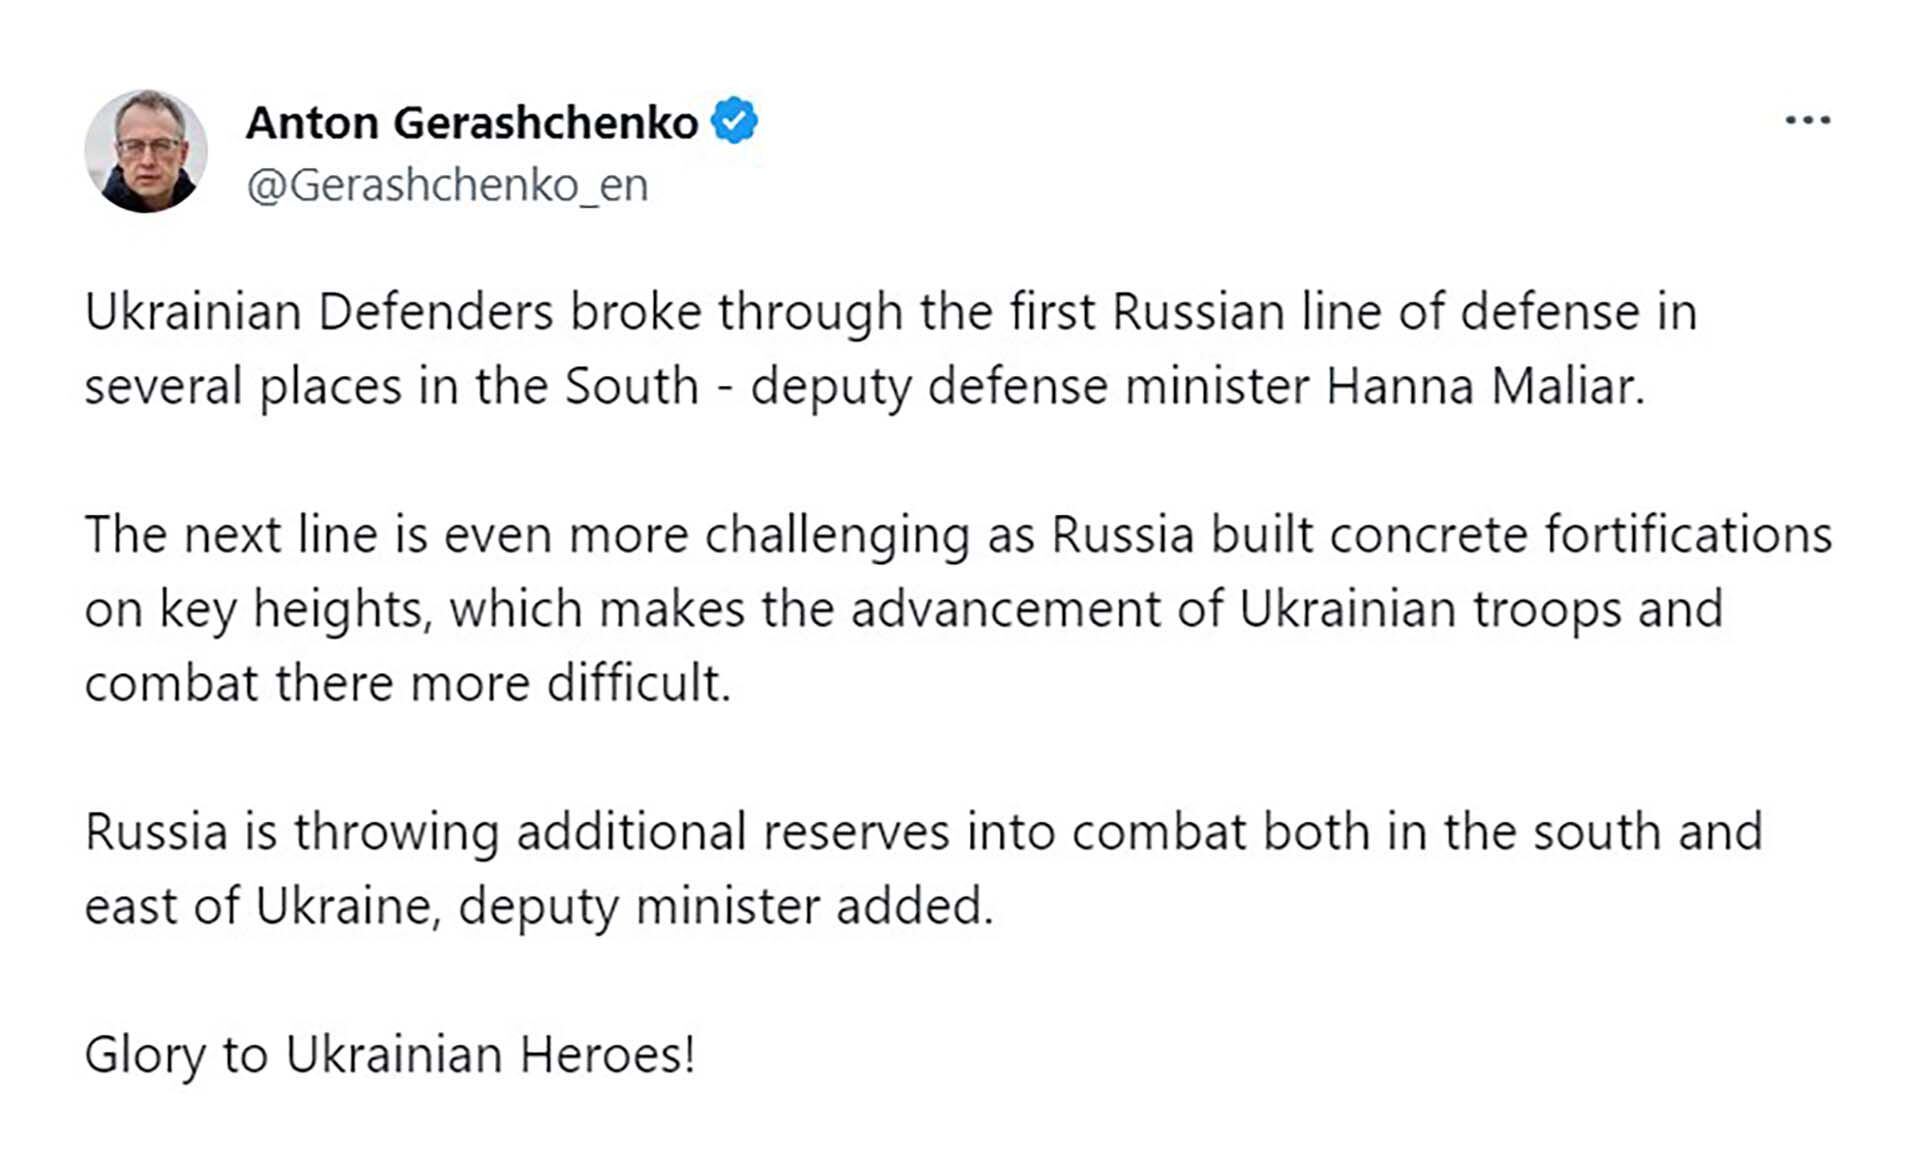Click the phrase Russia is throwing
Image resolution: width=1920 pixels, height=1164 pixels.
291,832
